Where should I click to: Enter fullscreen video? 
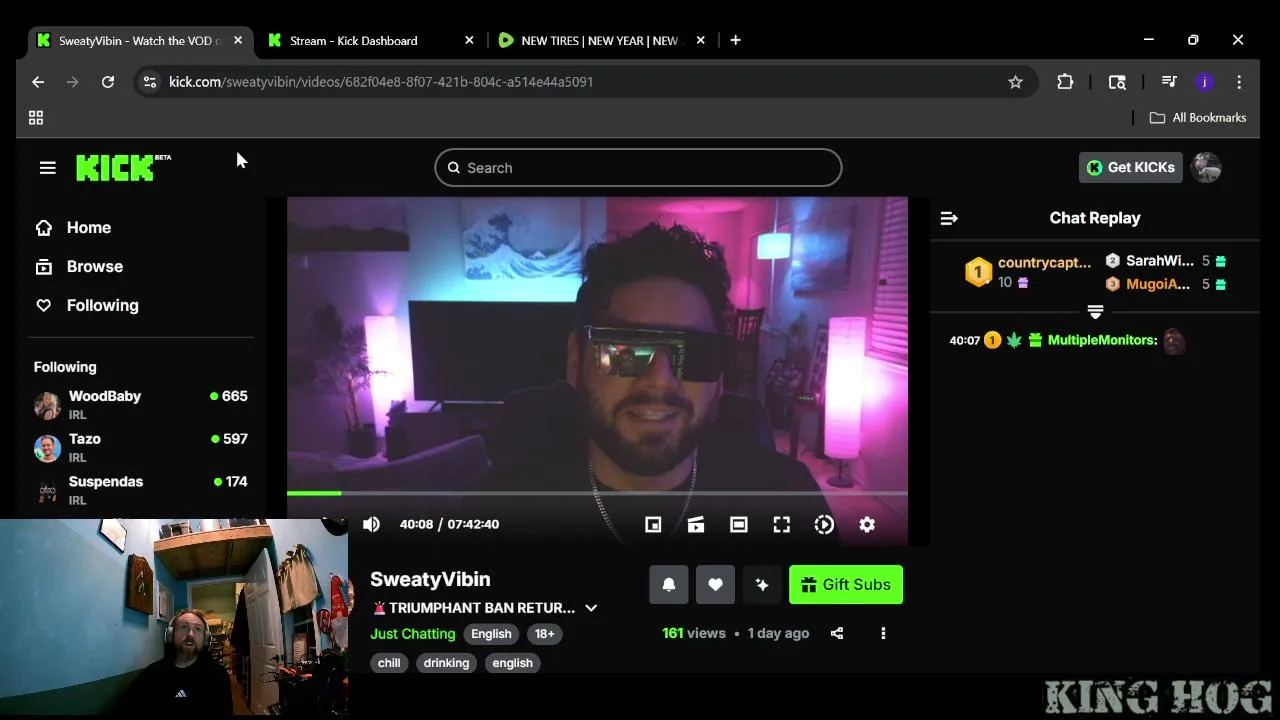tap(782, 524)
